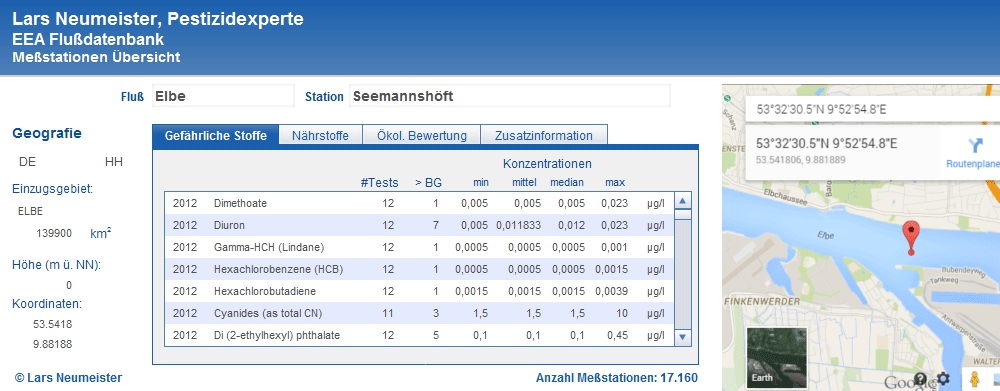Image resolution: width=1000 pixels, height=391 pixels.
Task: Click the country code DE
Action: pyautogui.click(x=27, y=162)
